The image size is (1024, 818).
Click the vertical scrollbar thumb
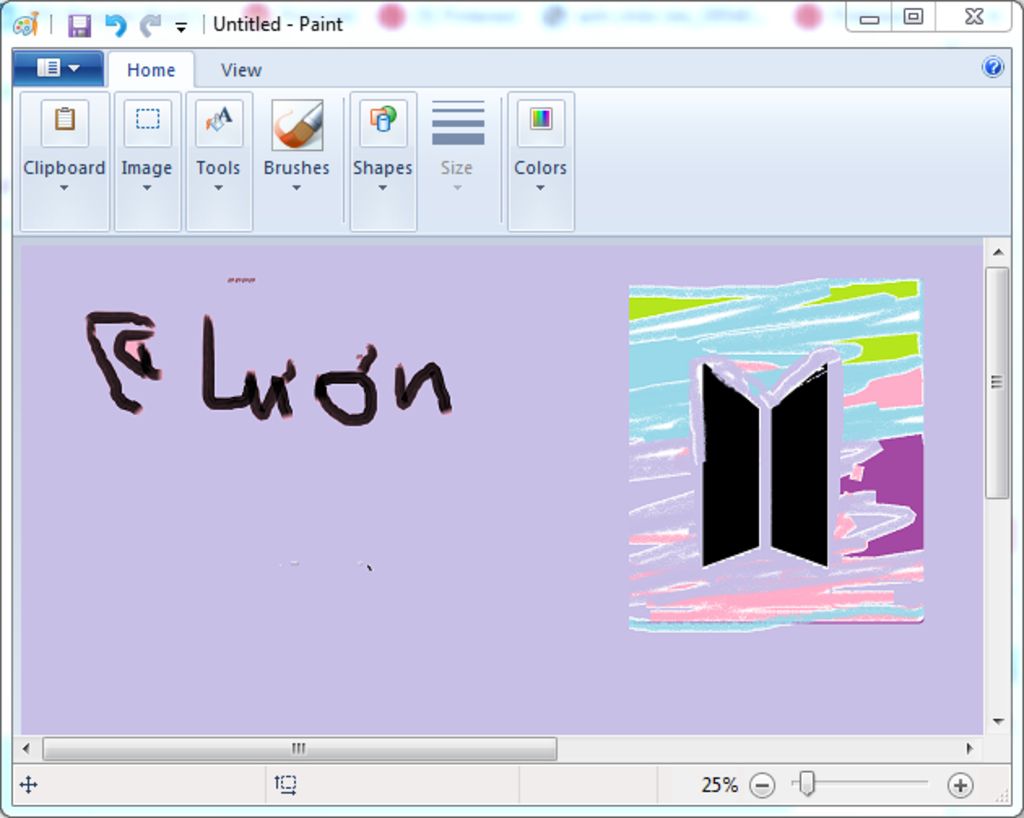(x=997, y=383)
